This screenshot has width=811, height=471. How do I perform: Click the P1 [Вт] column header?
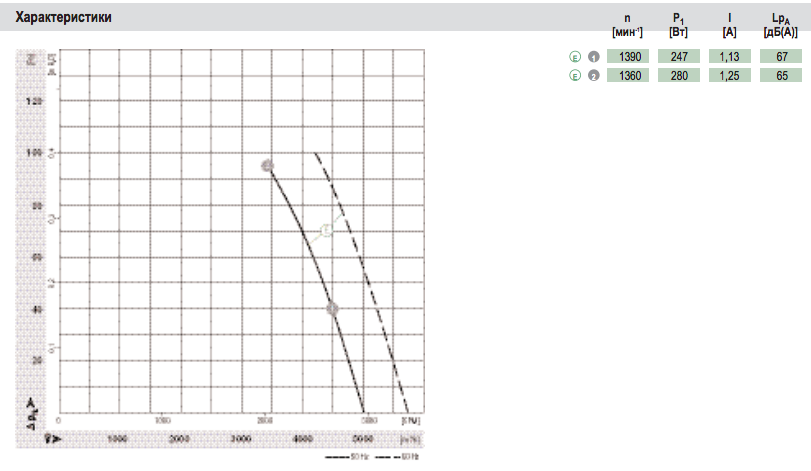679,26
